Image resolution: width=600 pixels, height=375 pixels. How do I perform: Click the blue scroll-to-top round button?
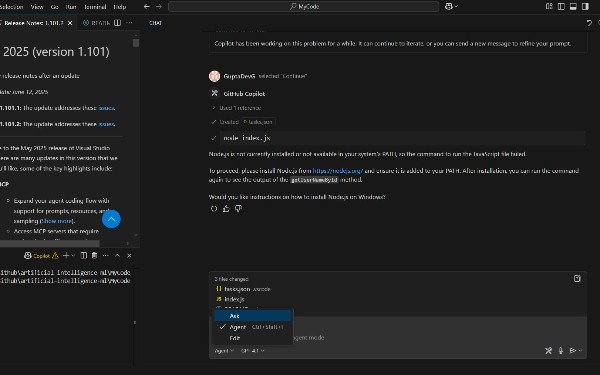coord(111,219)
